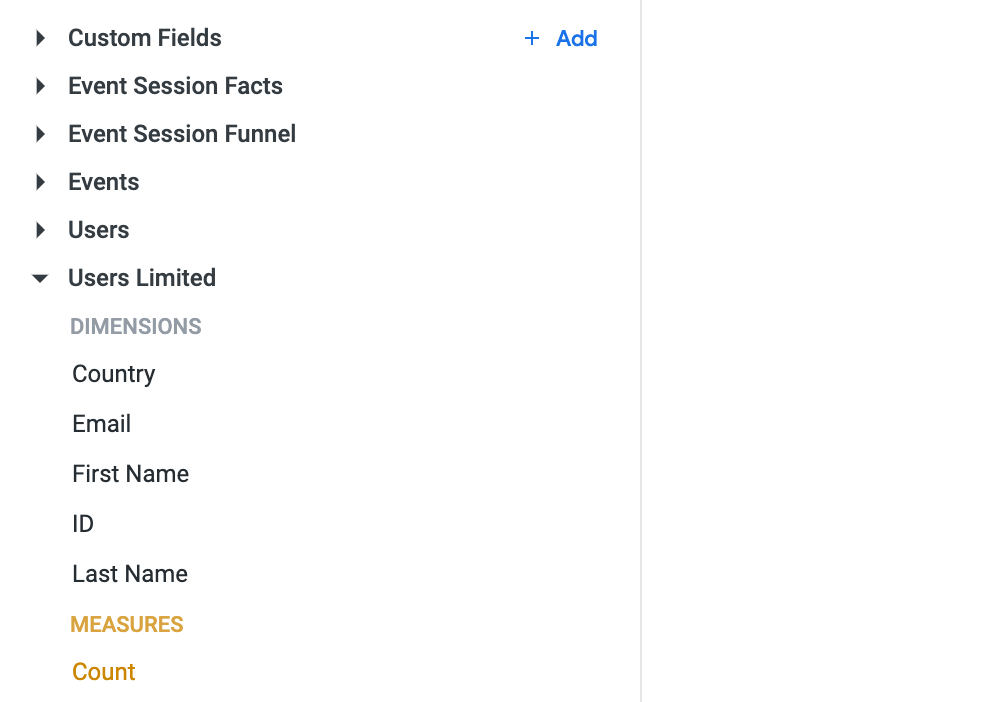Click the MEASURES section header
Viewport: 1000px width, 702px height.
(127, 624)
